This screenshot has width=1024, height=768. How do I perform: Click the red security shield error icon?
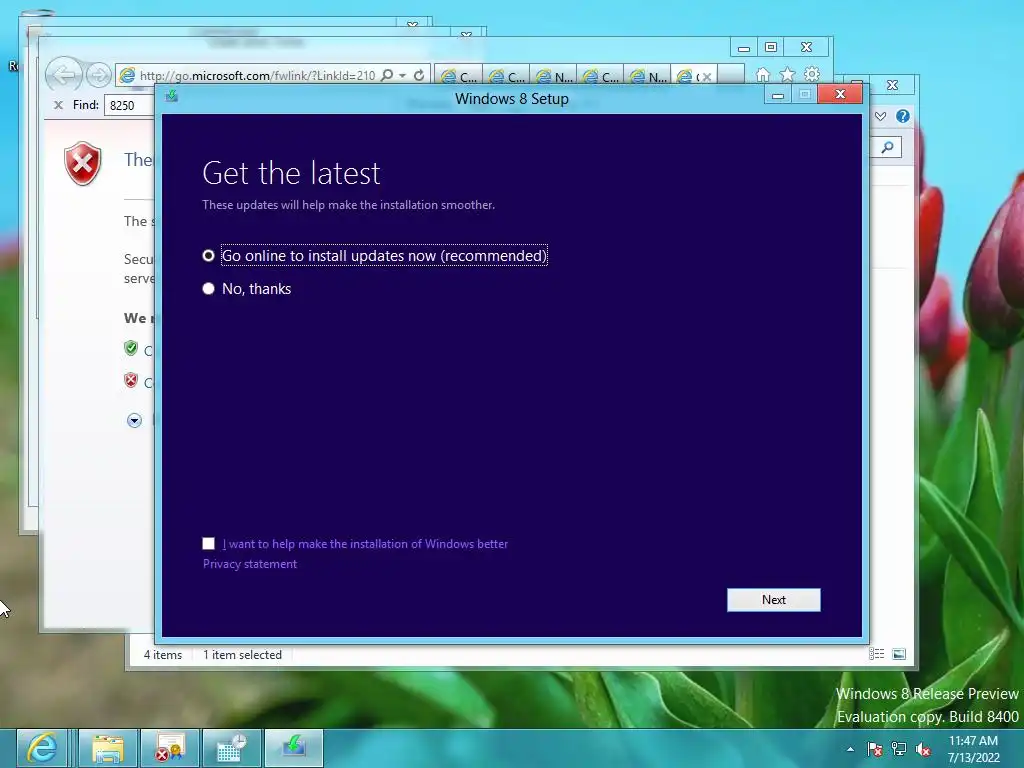(83, 163)
